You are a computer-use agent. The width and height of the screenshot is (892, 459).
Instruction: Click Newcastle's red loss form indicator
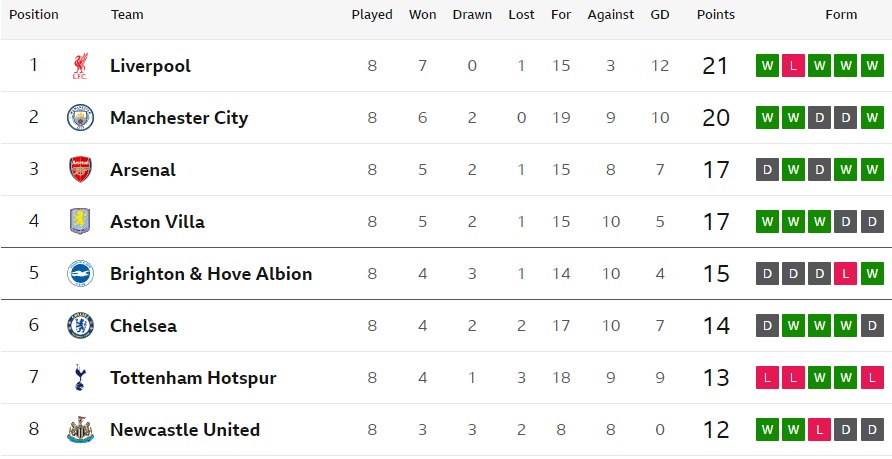tap(820, 430)
